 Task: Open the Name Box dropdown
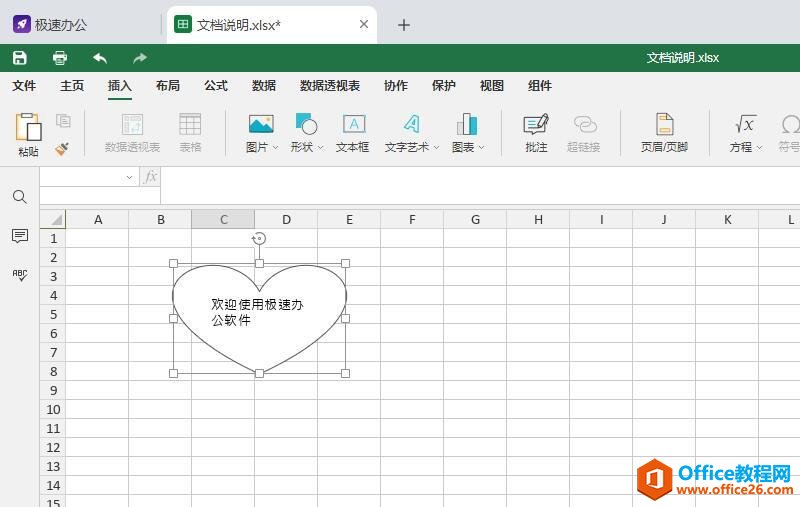pyautogui.click(x=129, y=177)
